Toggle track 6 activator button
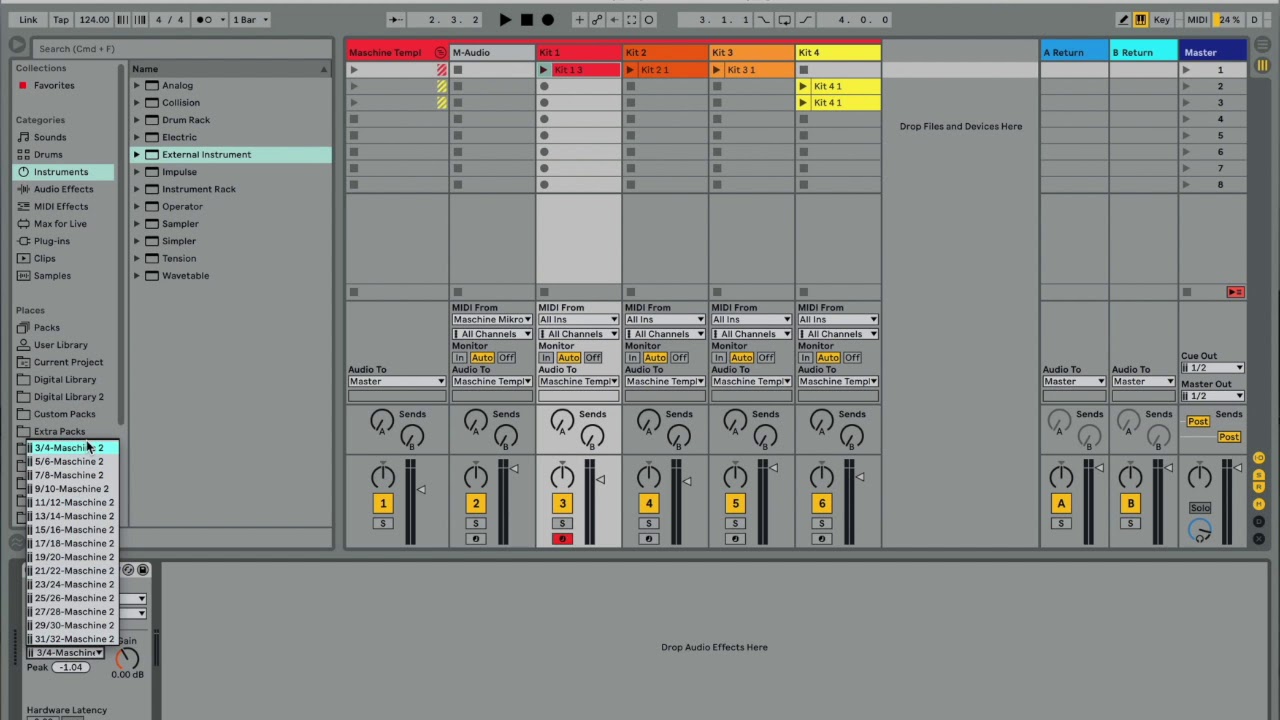The width and height of the screenshot is (1280, 720). [821, 503]
